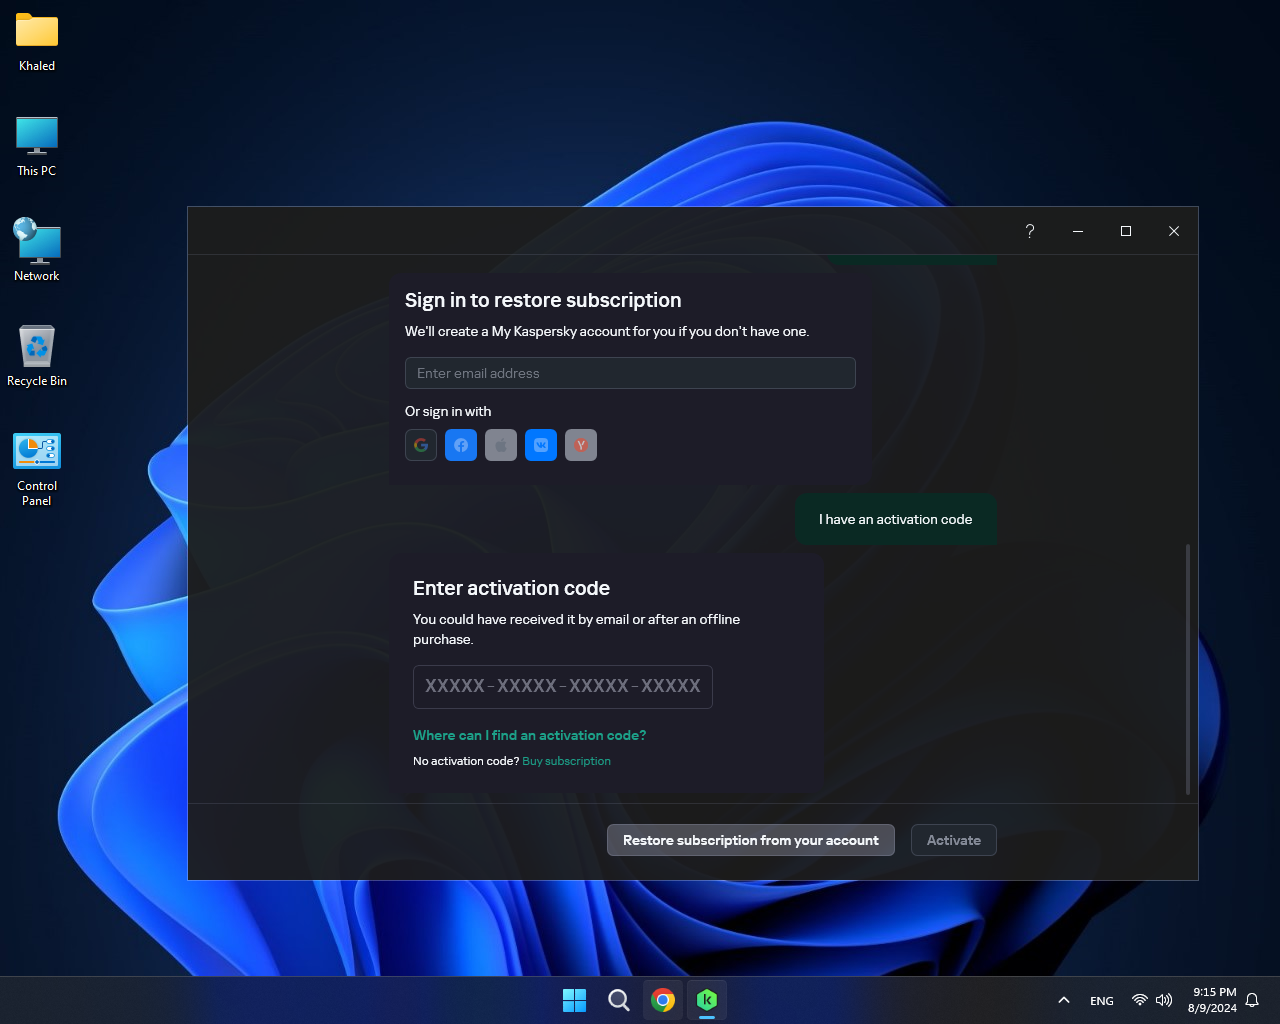
Task: Open the Khaled folder on desktop
Action: click(x=37, y=43)
